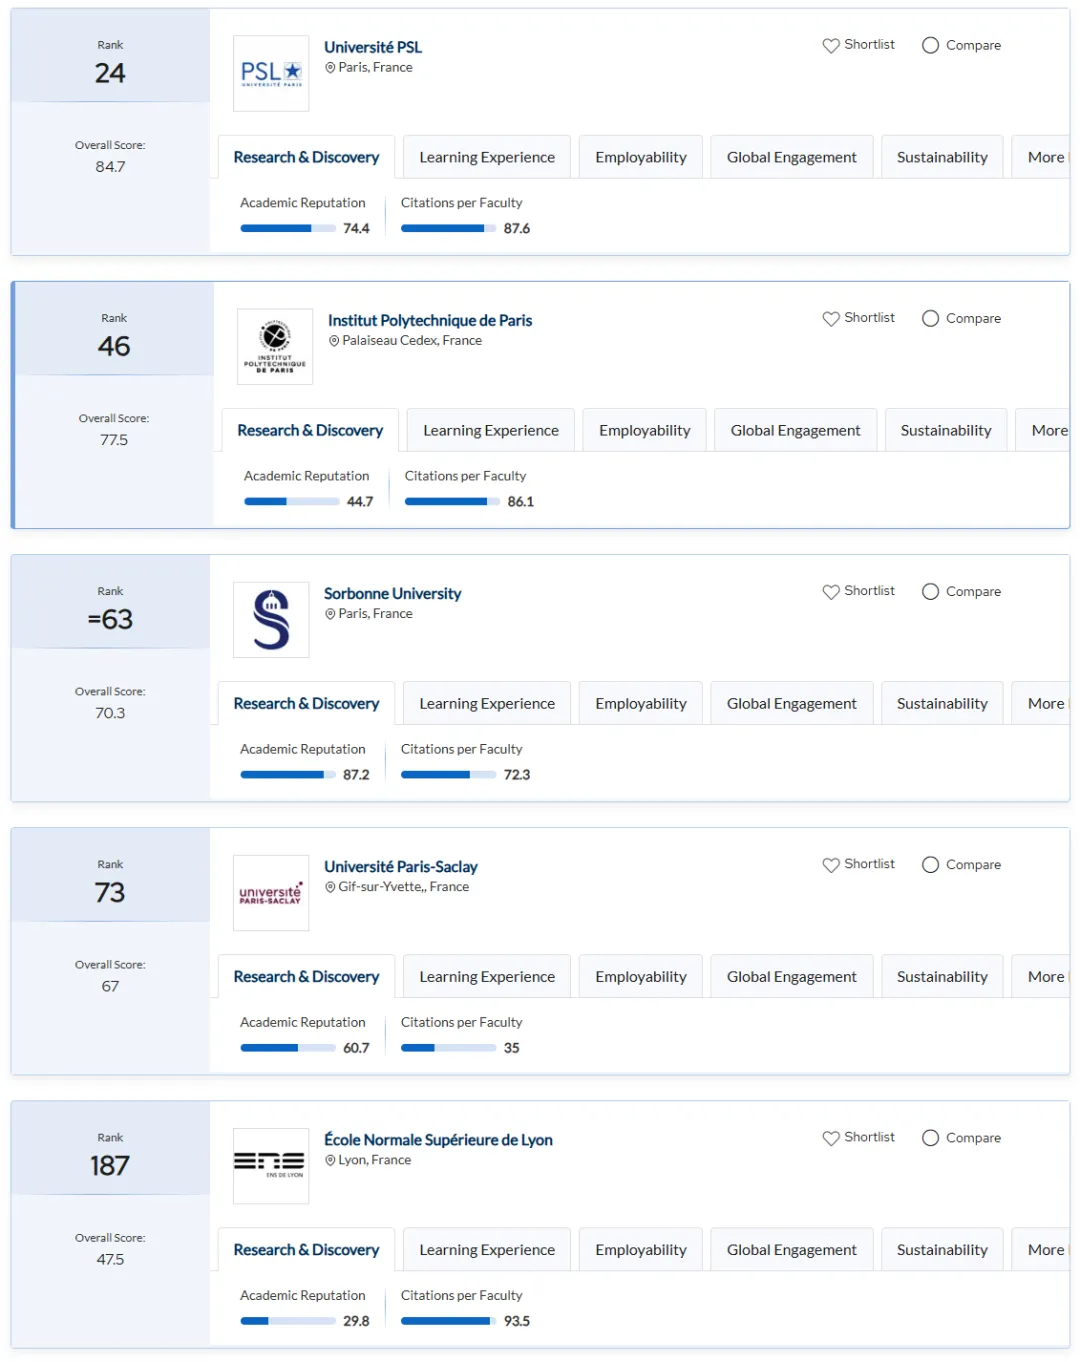The height and width of the screenshot is (1362, 1080).
Task: Shortlist Sorbonne University with heart icon
Action: tap(858, 591)
